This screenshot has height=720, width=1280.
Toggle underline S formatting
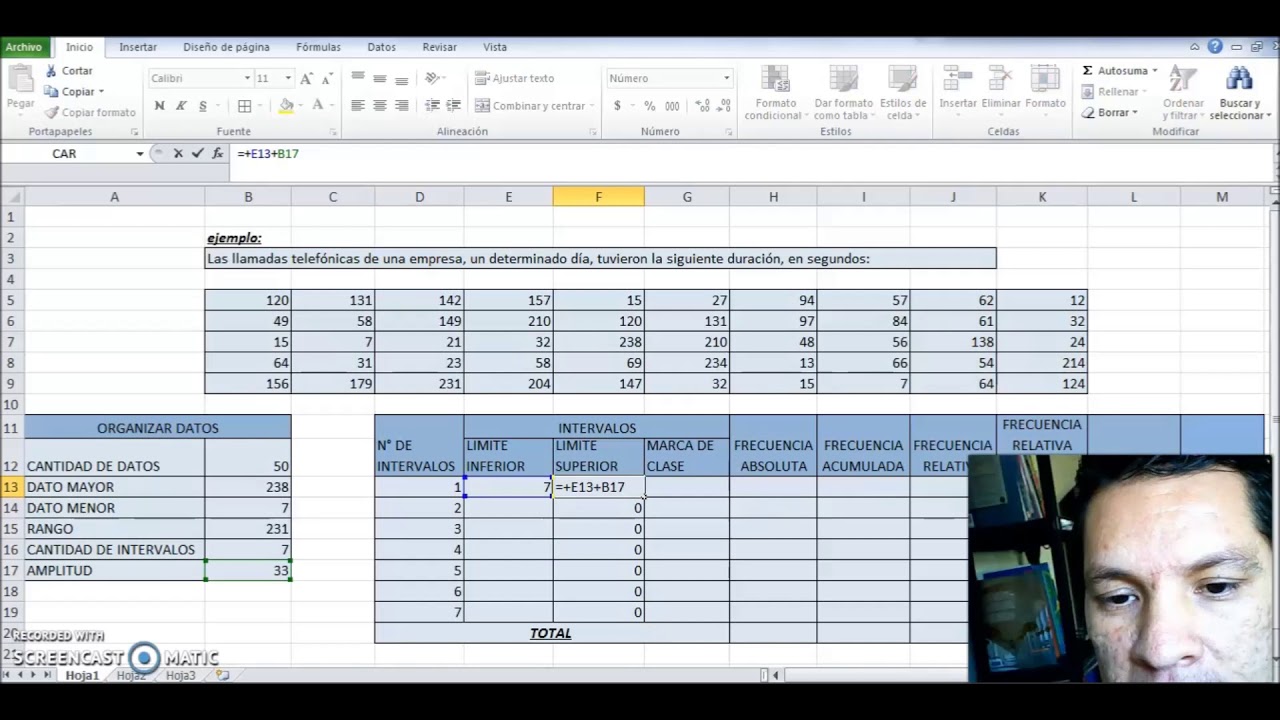203,106
